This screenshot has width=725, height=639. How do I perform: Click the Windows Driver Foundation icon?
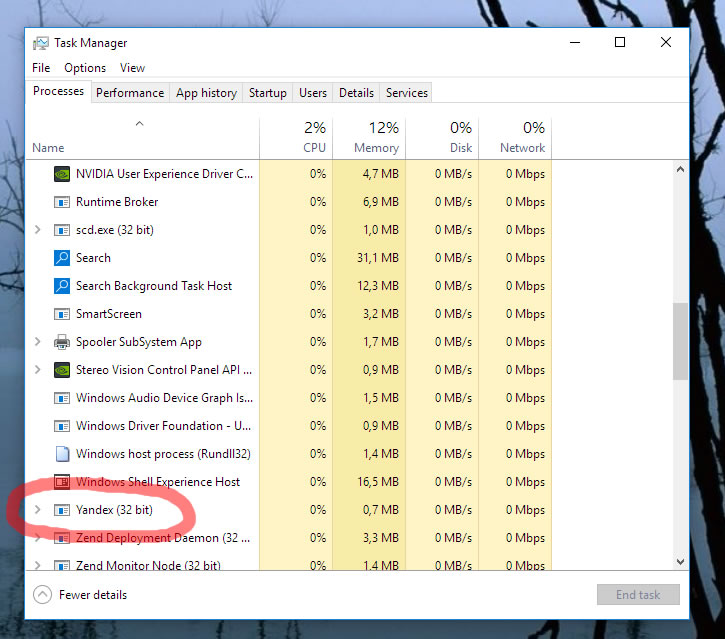click(61, 426)
